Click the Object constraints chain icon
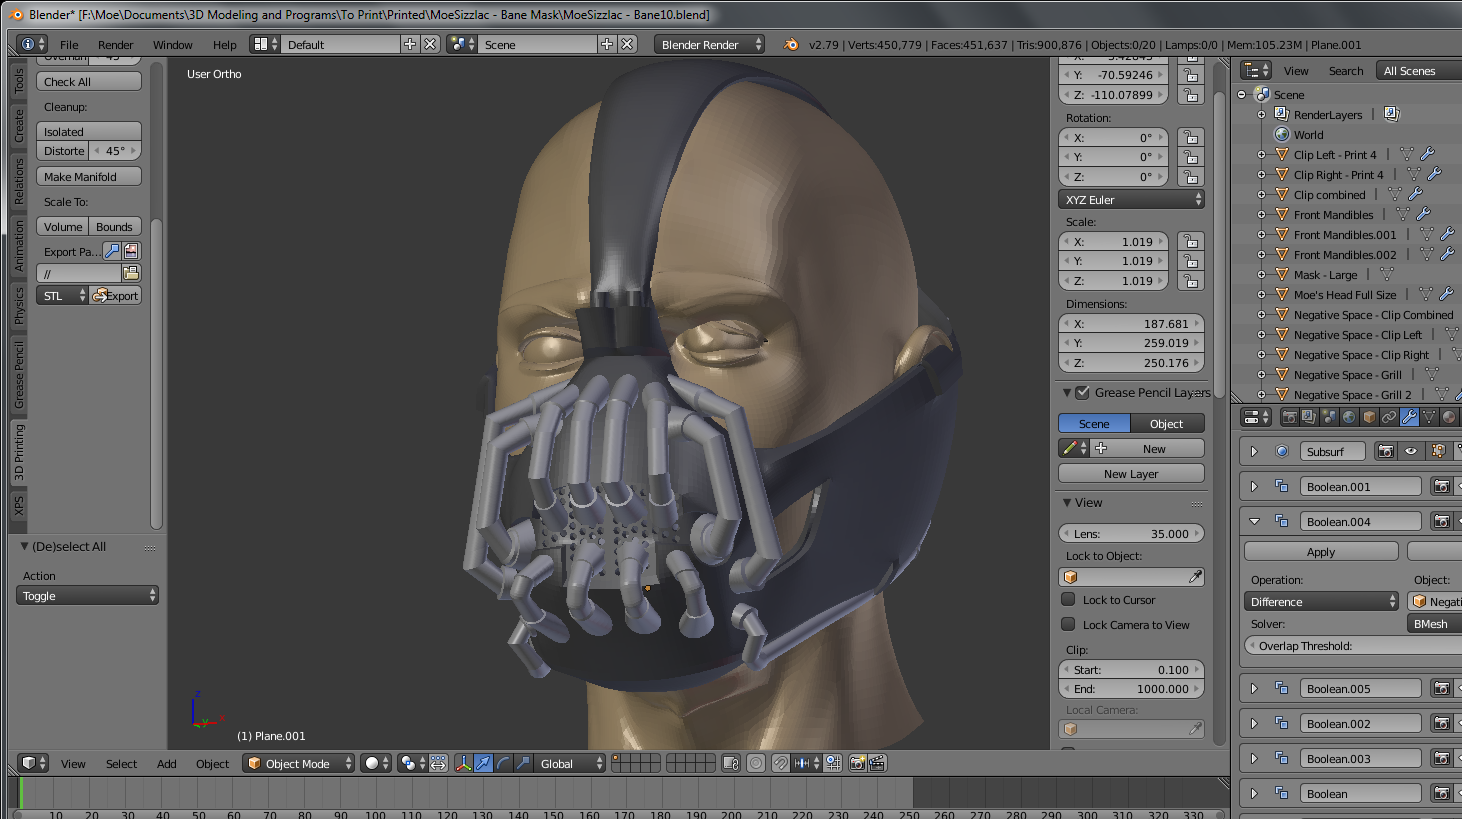 click(x=1389, y=417)
